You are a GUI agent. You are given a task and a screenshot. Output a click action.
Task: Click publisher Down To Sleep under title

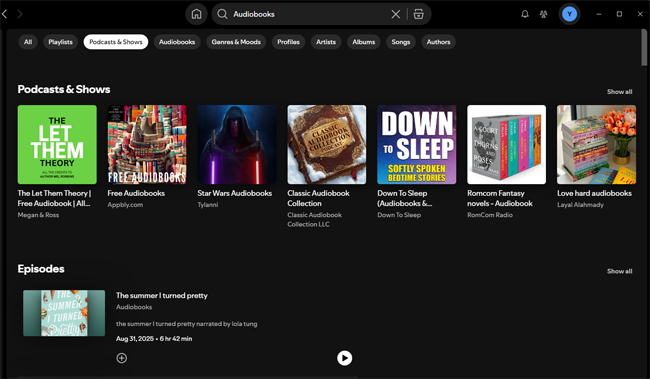pyautogui.click(x=399, y=215)
